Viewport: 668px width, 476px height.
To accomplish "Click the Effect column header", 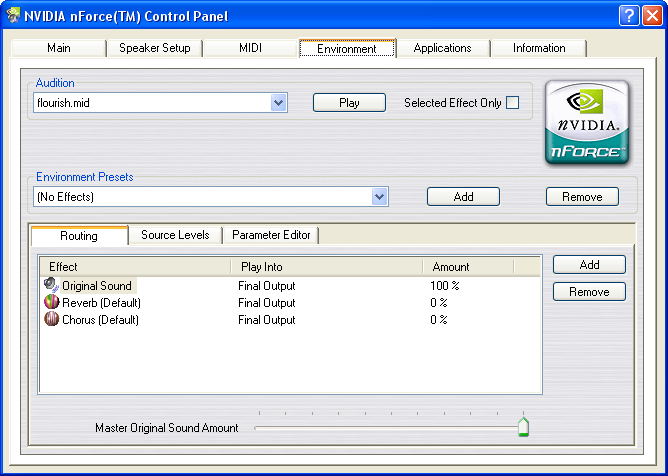I will pos(135,267).
